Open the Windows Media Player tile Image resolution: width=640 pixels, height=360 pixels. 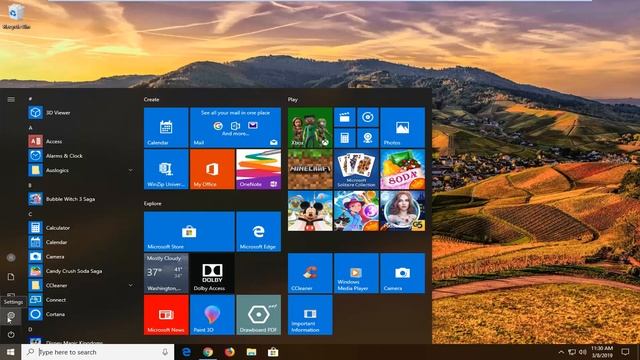pyautogui.click(x=356, y=273)
